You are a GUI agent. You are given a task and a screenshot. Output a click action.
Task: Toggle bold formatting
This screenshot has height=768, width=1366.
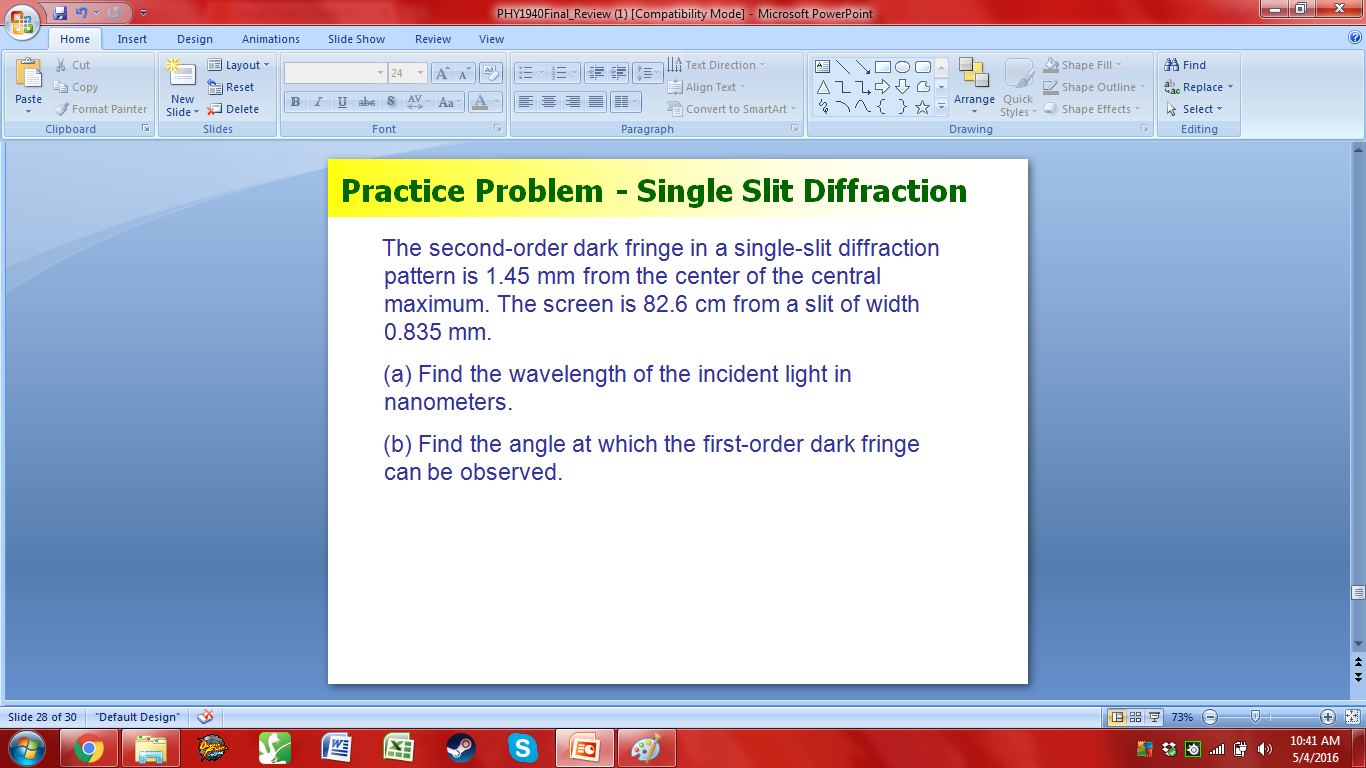pos(295,101)
